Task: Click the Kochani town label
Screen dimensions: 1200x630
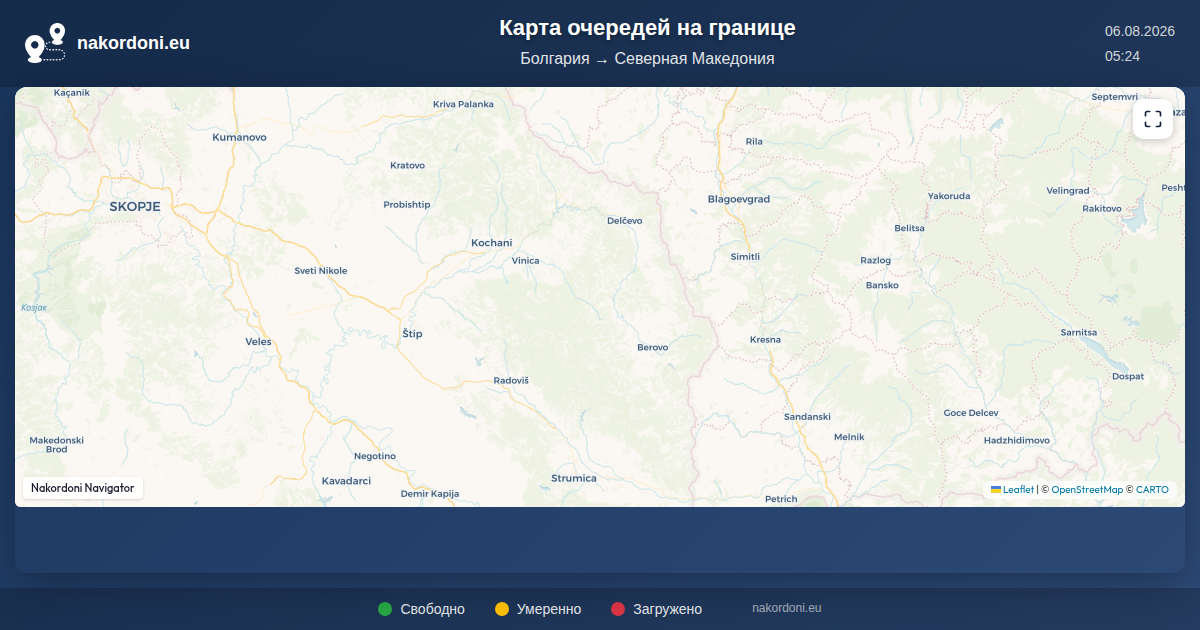Action: (x=492, y=243)
